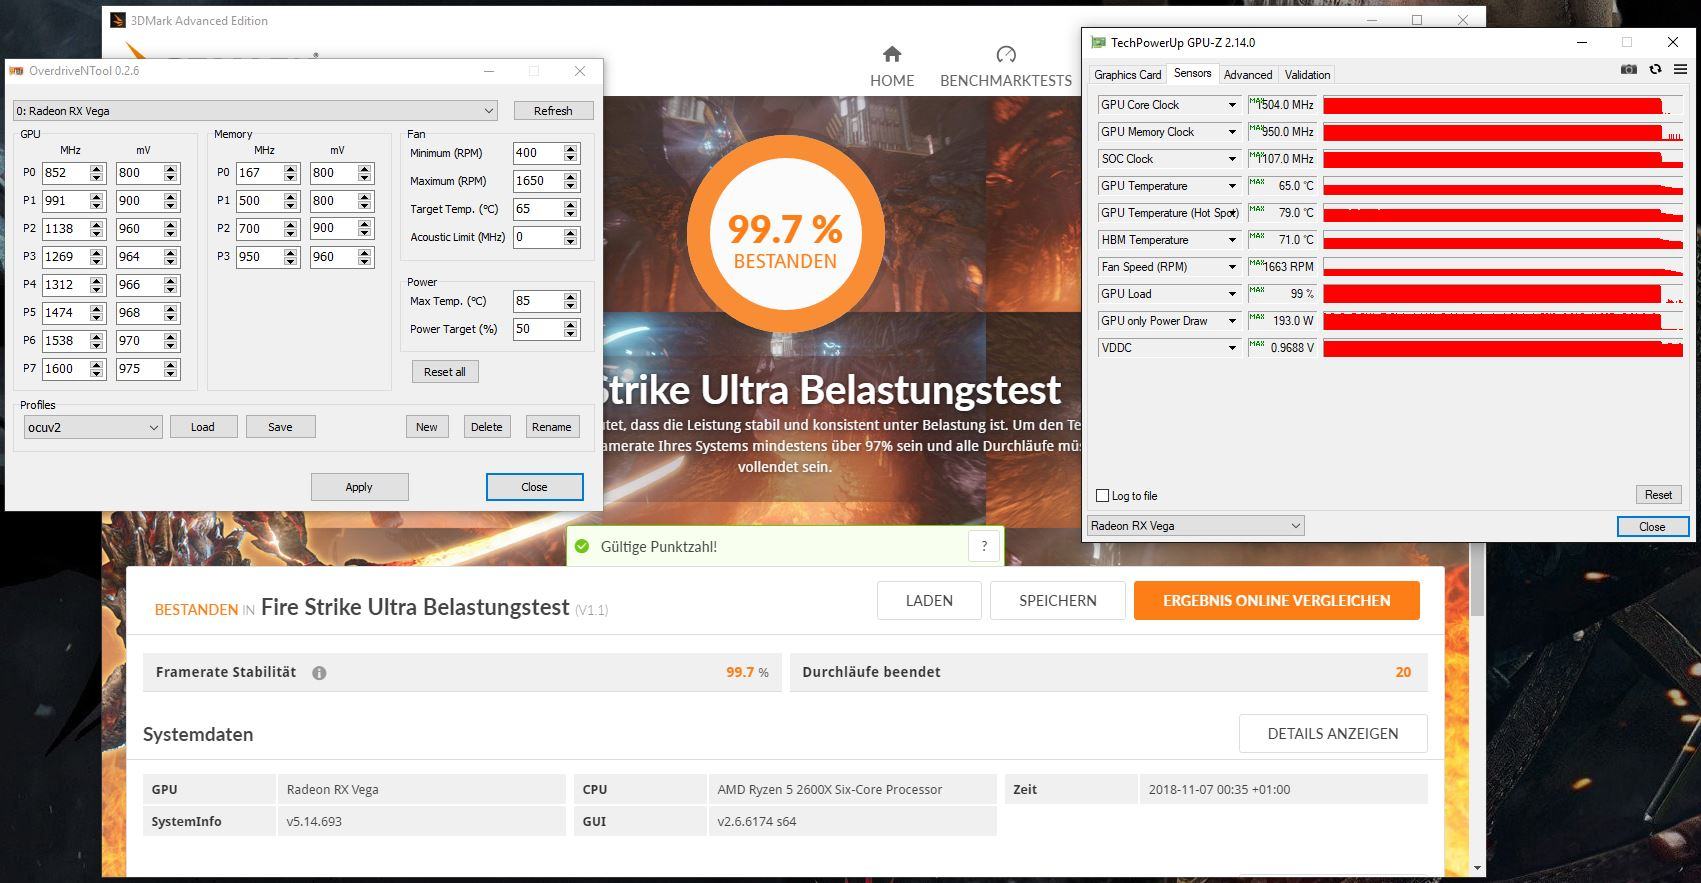Click Max Temp stepper arrows
The width and height of the screenshot is (1701, 883).
click(571, 301)
